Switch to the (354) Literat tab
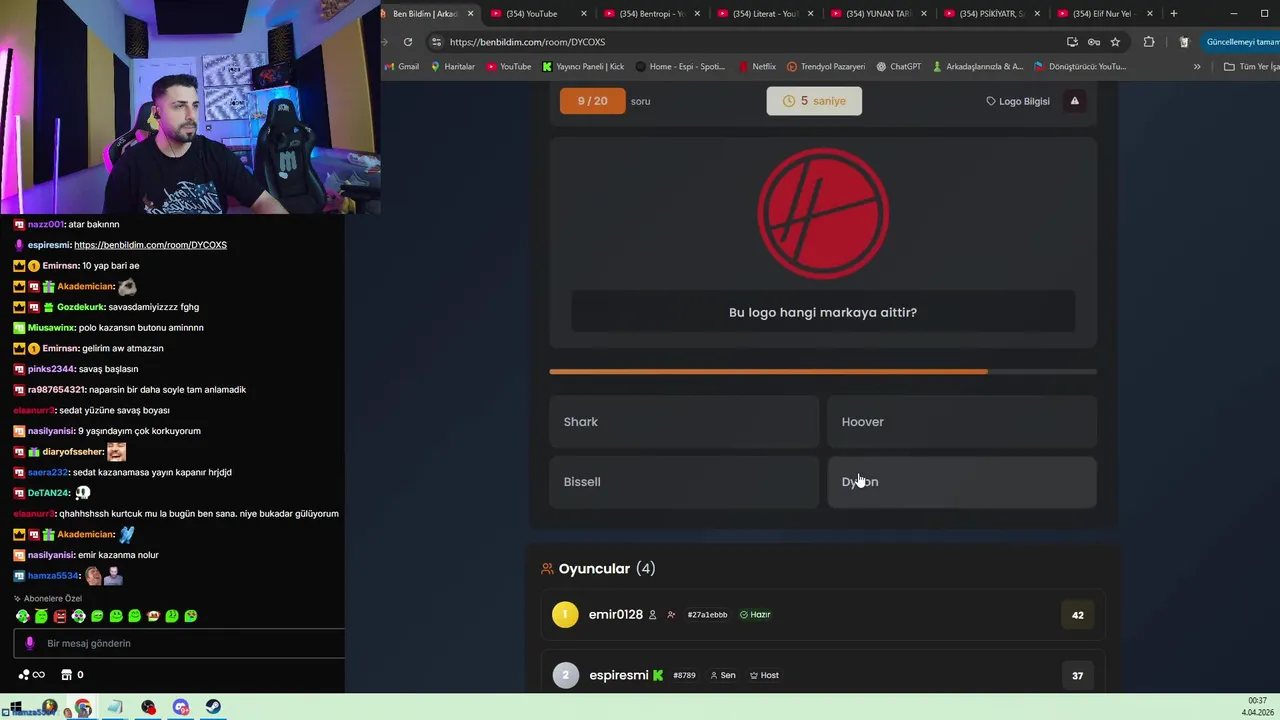This screenshot has width=1280, height=720. (764, 13)
